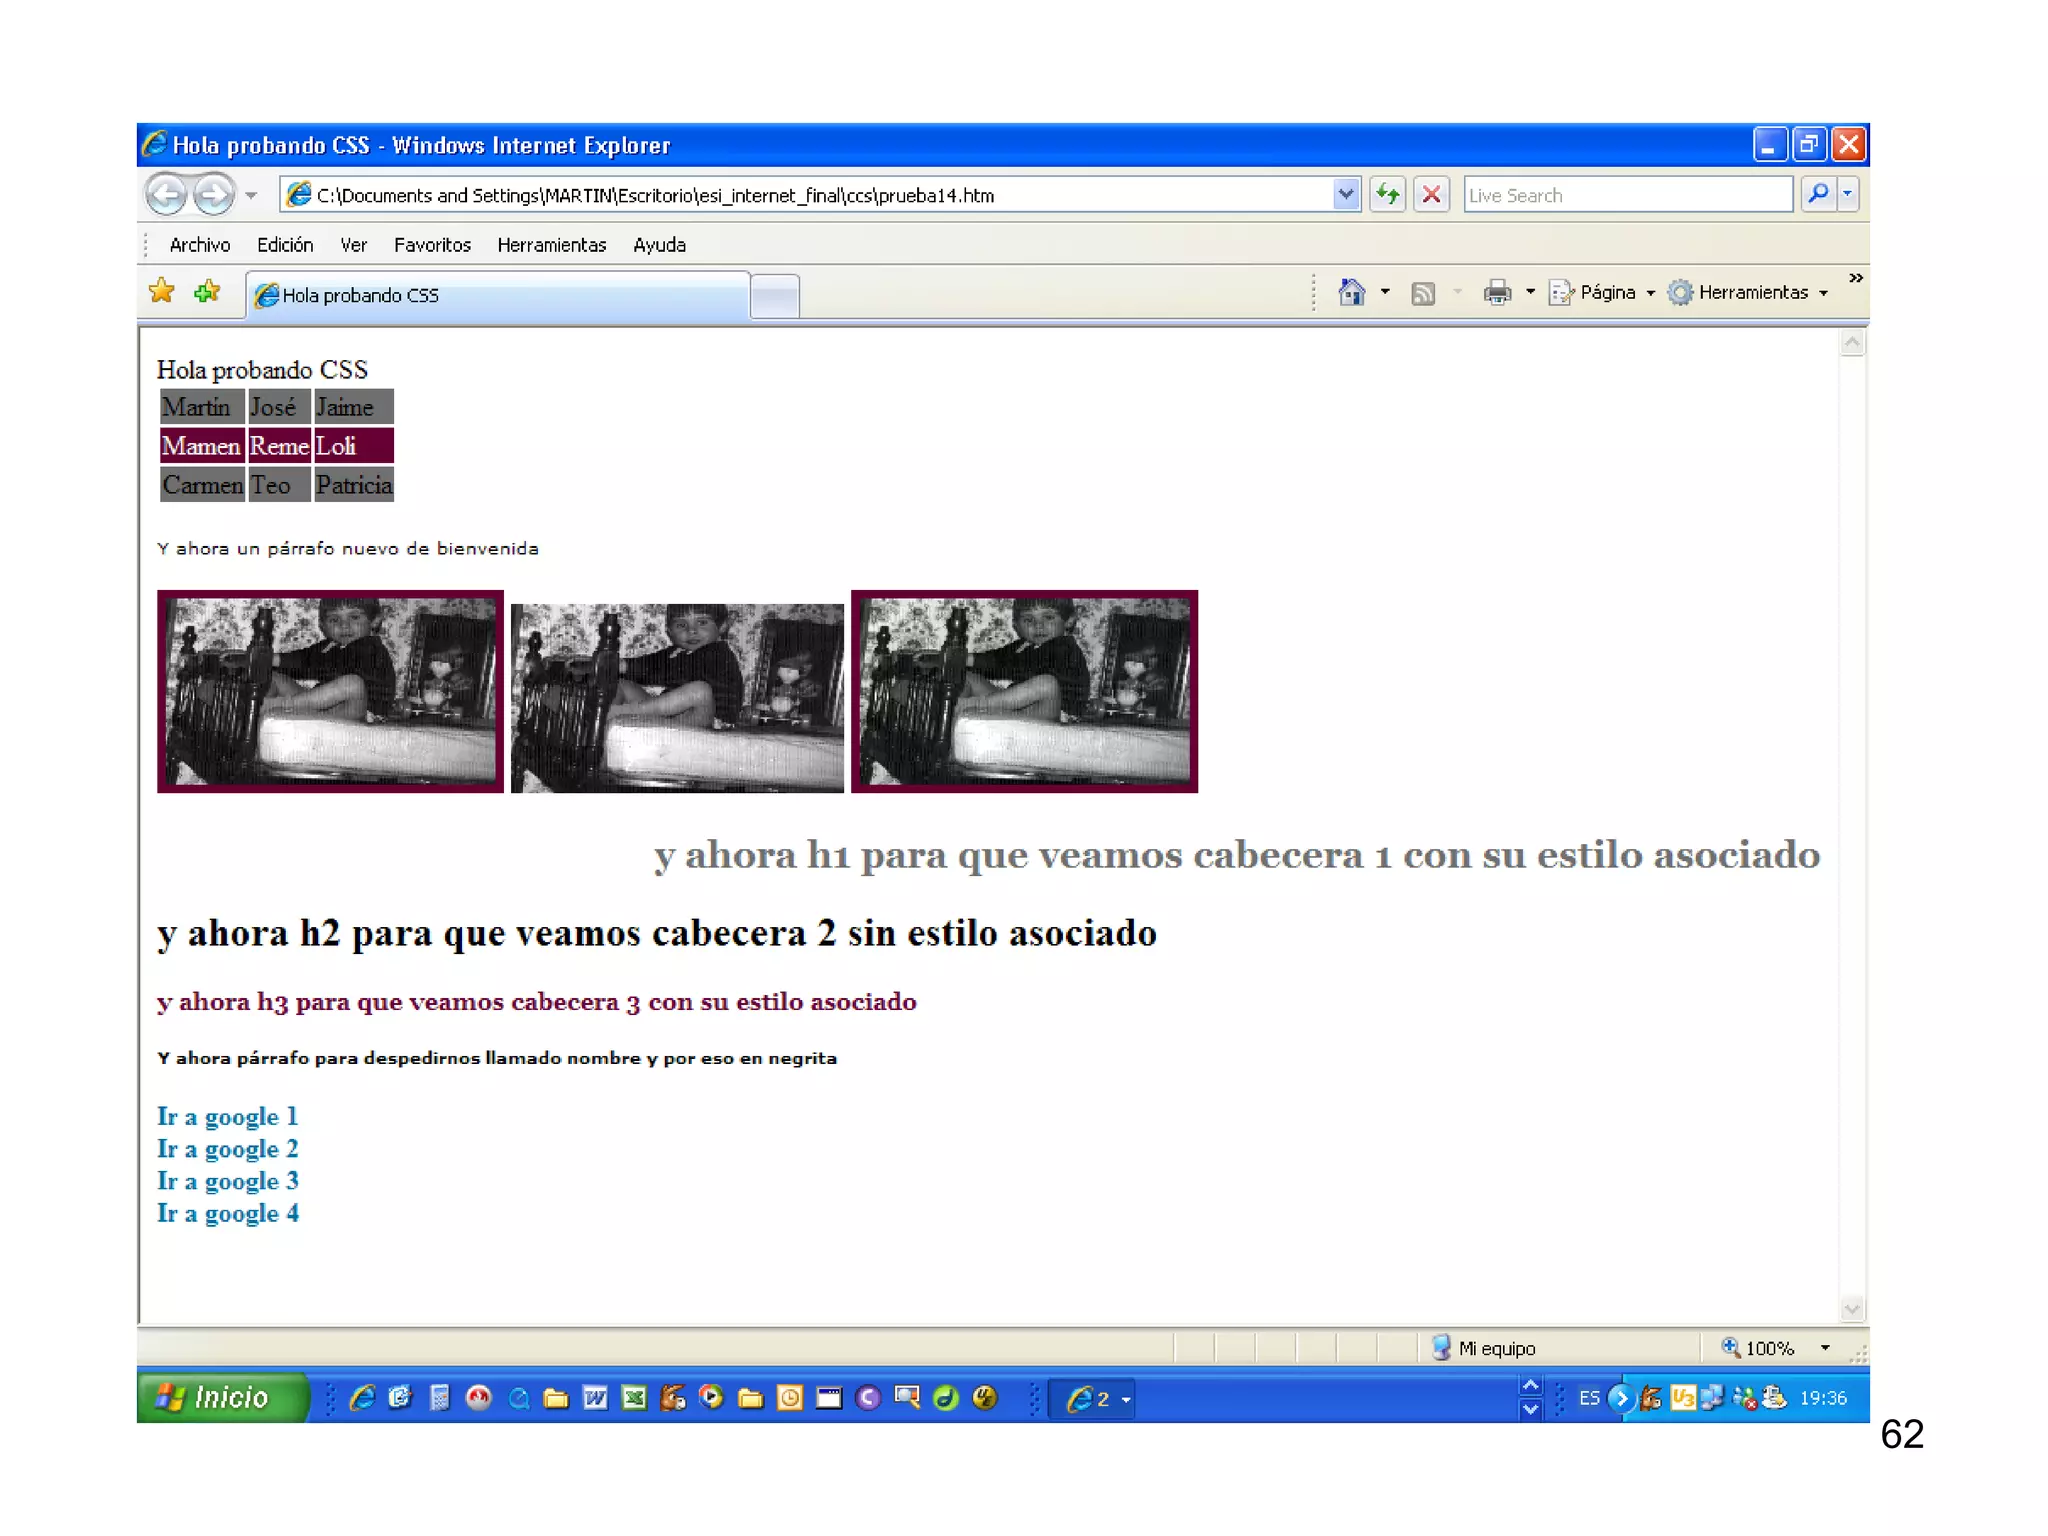Open the Archivo menu

pos(199,245)
